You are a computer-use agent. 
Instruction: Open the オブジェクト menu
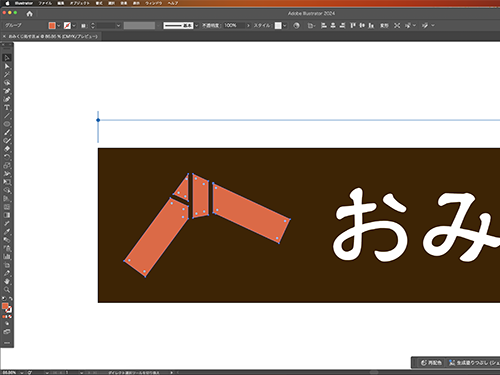[79, 3]
